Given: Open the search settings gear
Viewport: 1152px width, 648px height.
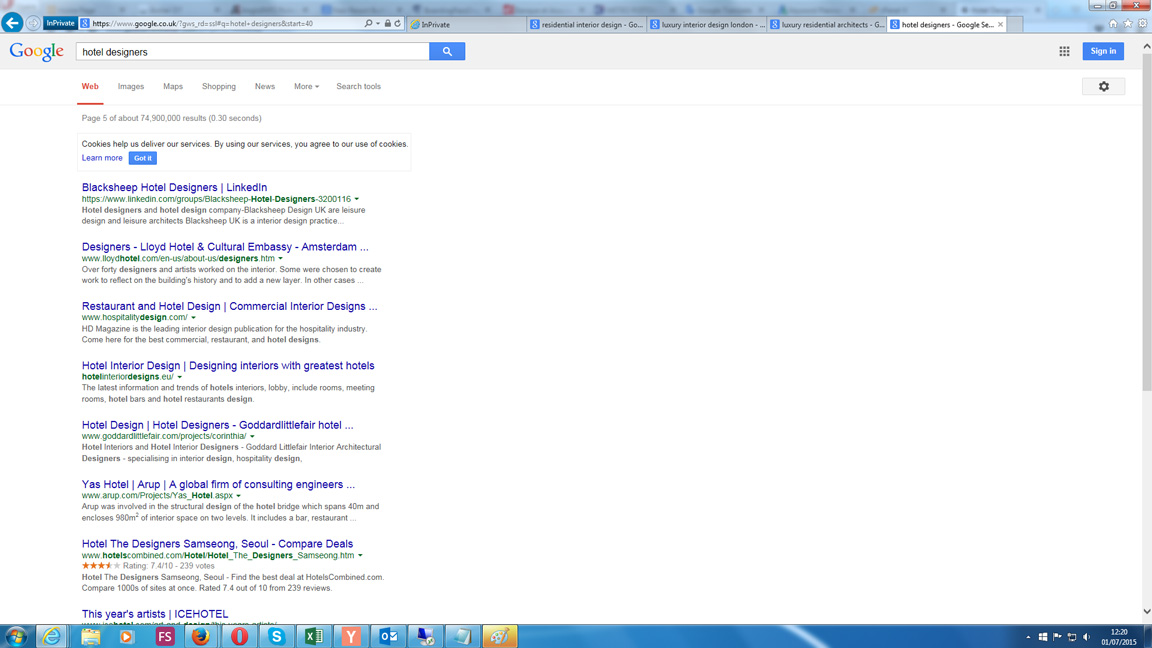Looking at the screenshot, I should pyautogui.click(x=1104, y=87).
